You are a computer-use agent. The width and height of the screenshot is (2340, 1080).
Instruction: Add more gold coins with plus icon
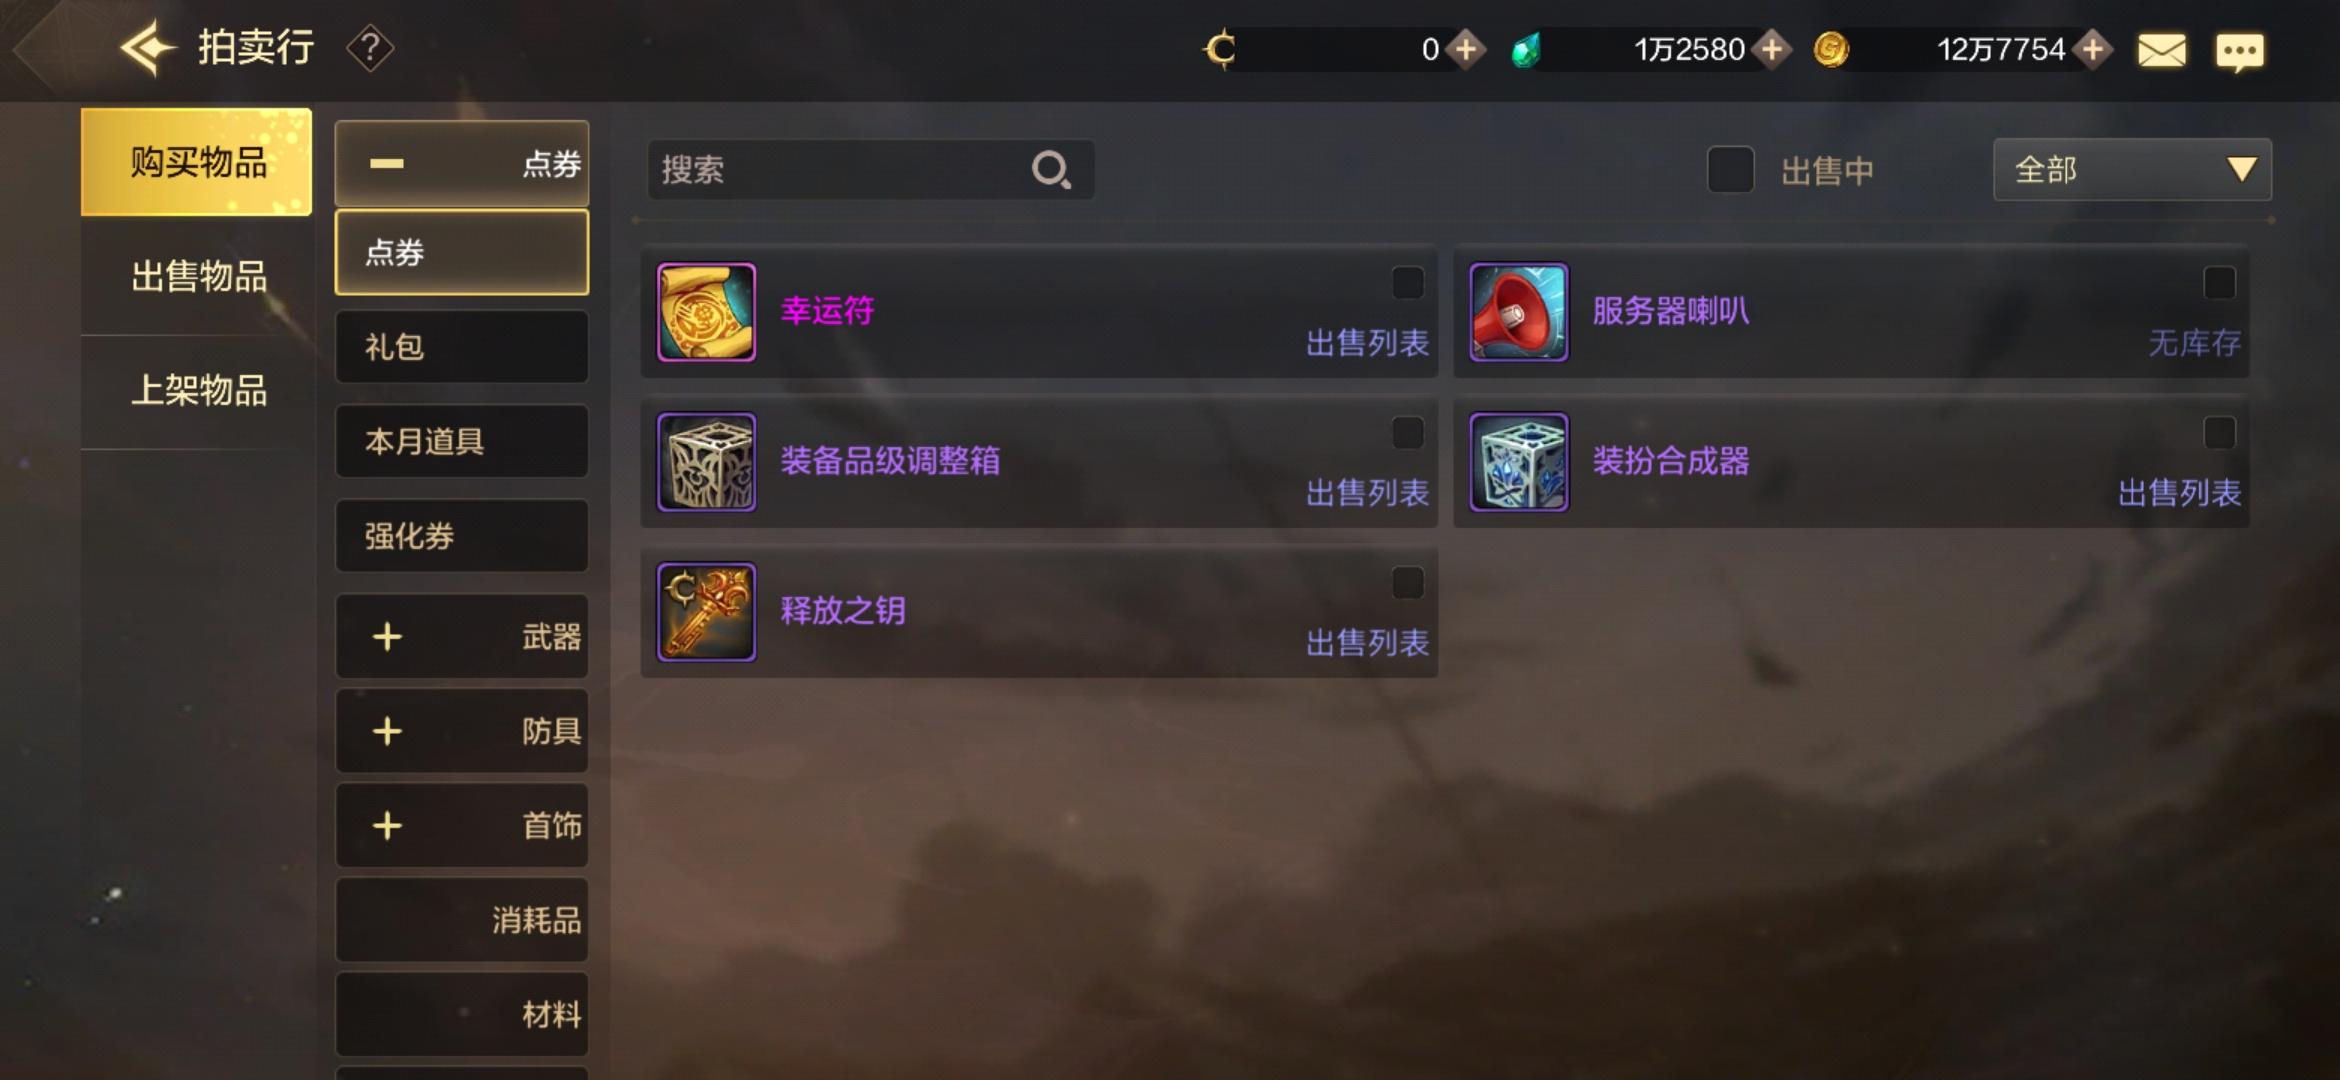2093,49
